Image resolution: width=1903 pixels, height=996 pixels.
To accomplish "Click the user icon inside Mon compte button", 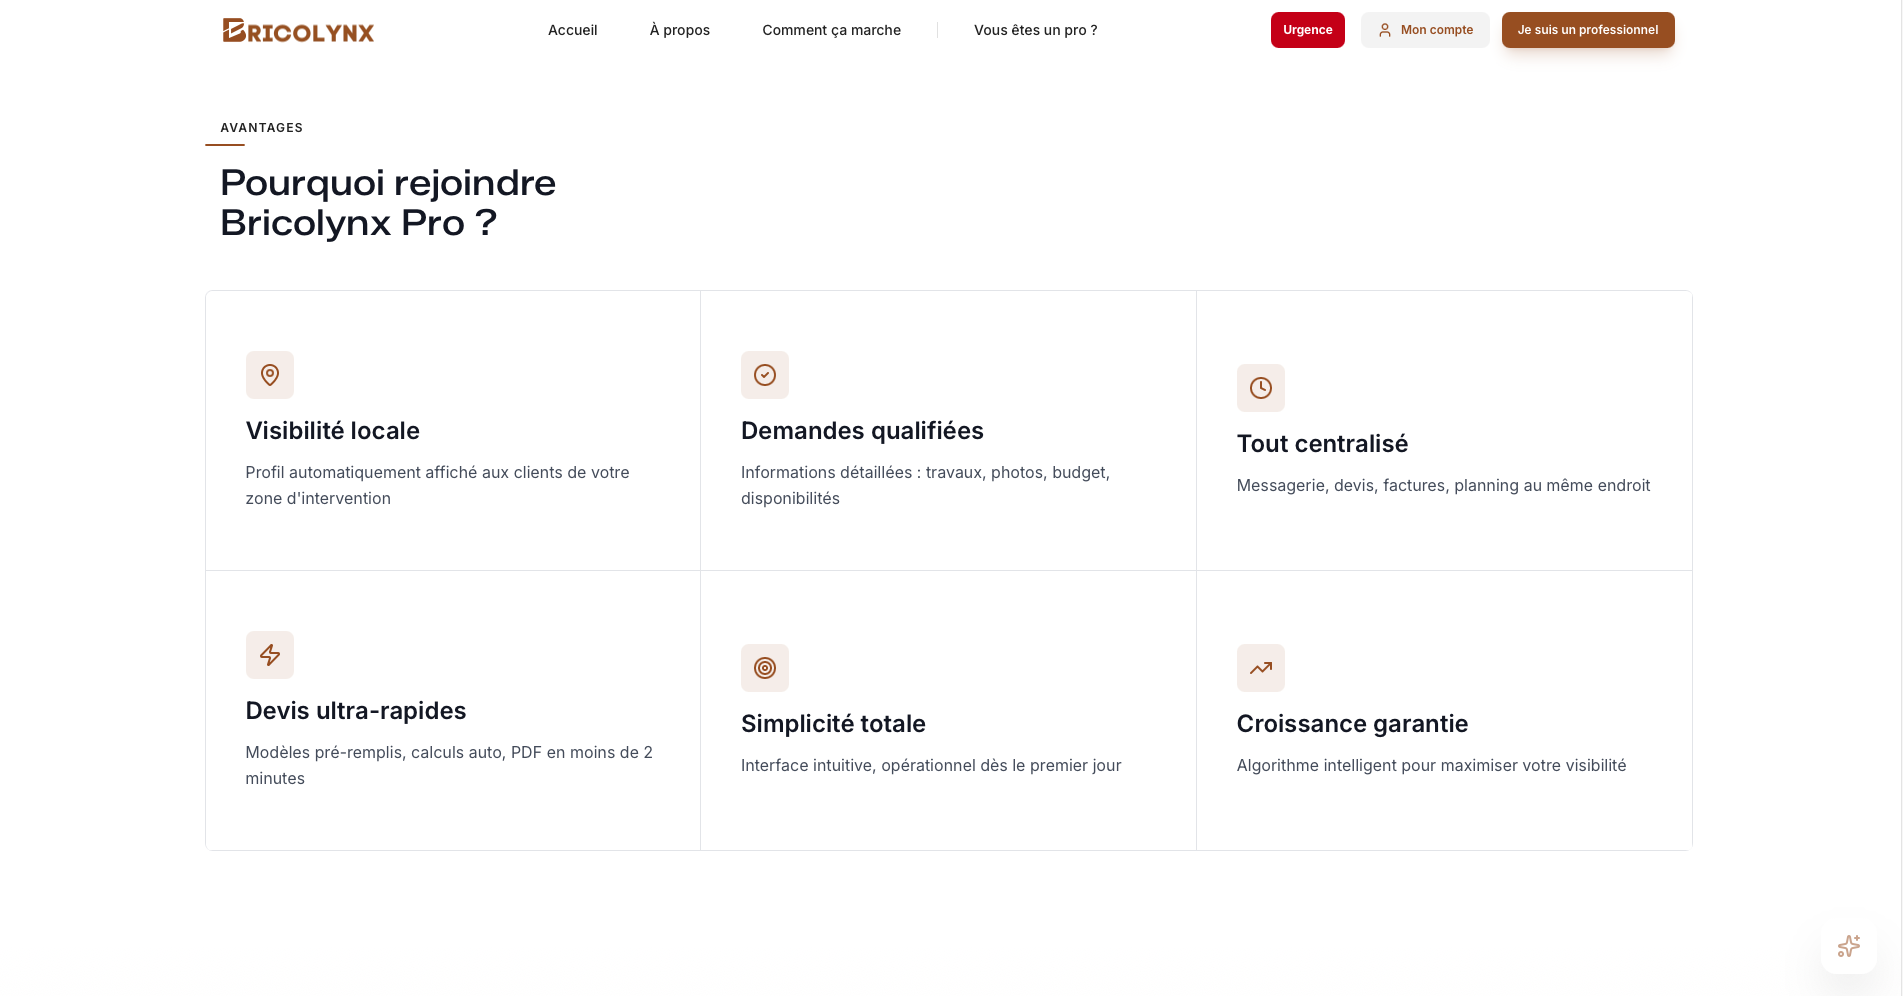I will (x=1385, y=30).
